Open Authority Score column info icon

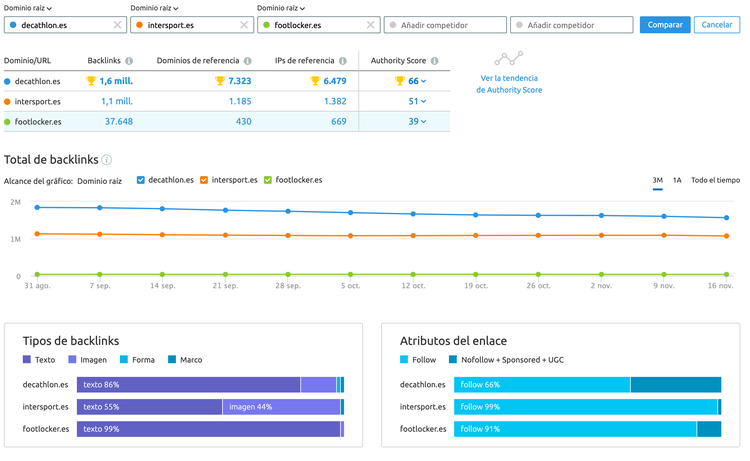point(434,61)
